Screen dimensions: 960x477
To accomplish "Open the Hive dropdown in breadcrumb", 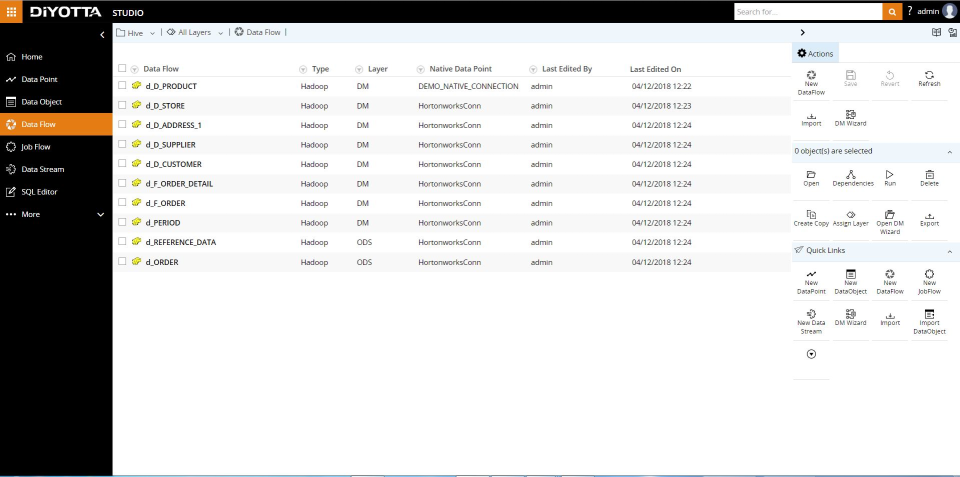I will point(136,32).
